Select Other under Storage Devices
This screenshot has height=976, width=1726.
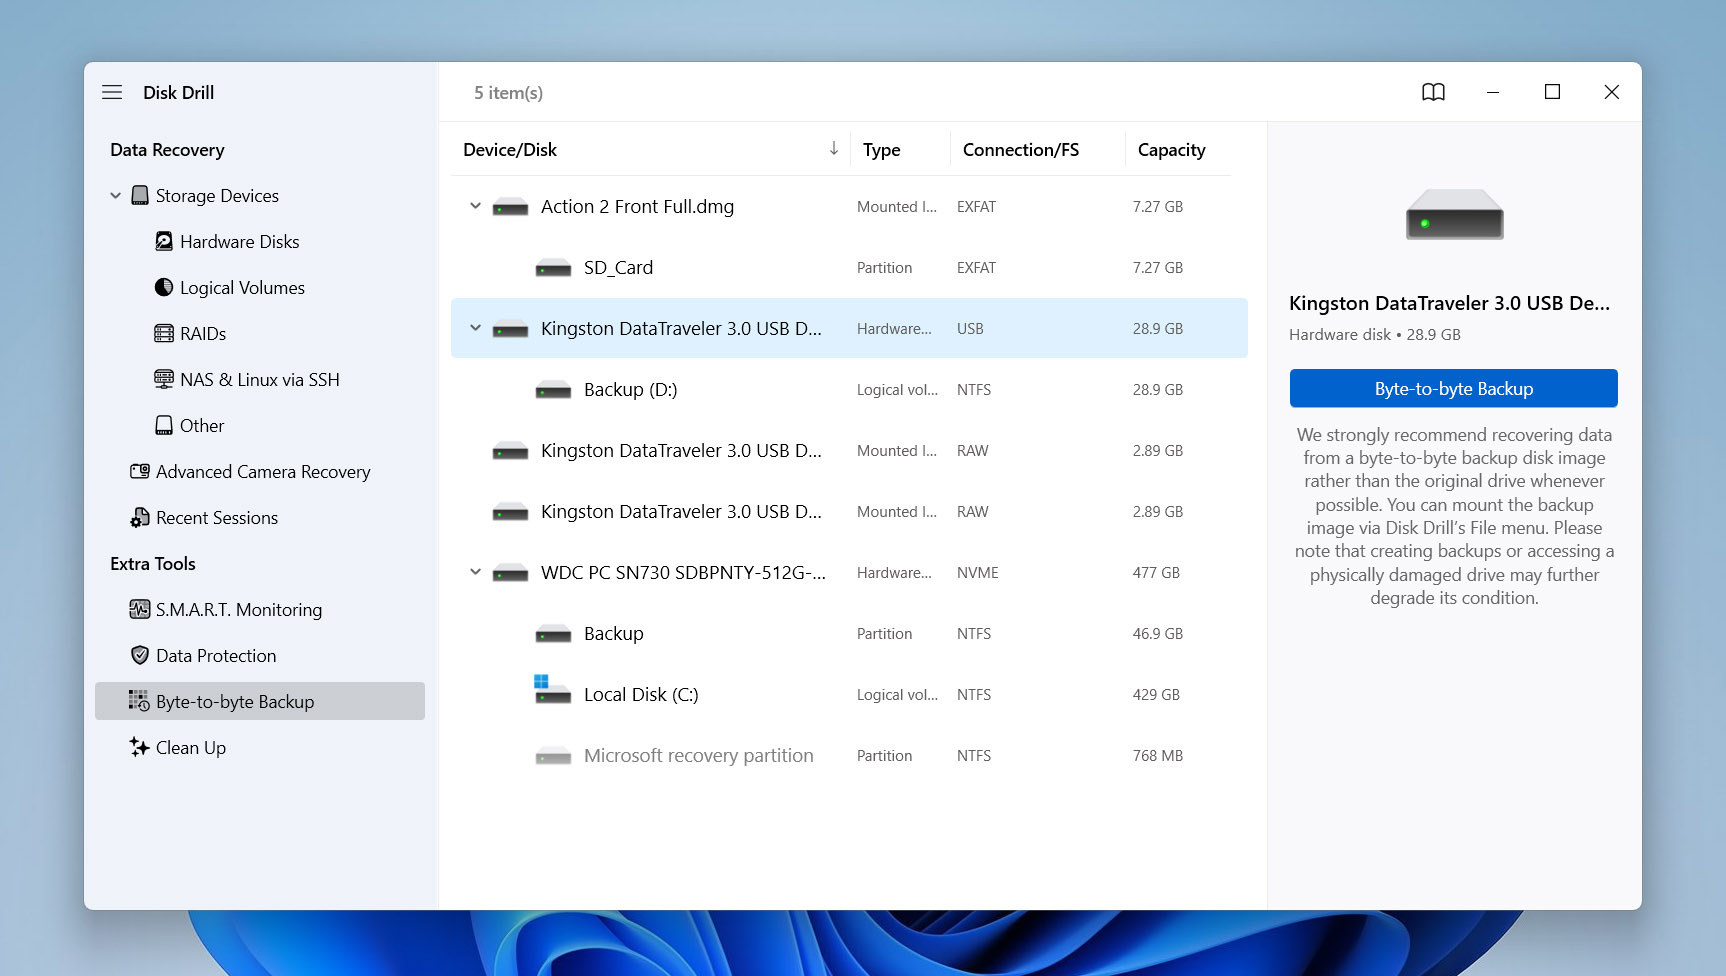(202, 425)
